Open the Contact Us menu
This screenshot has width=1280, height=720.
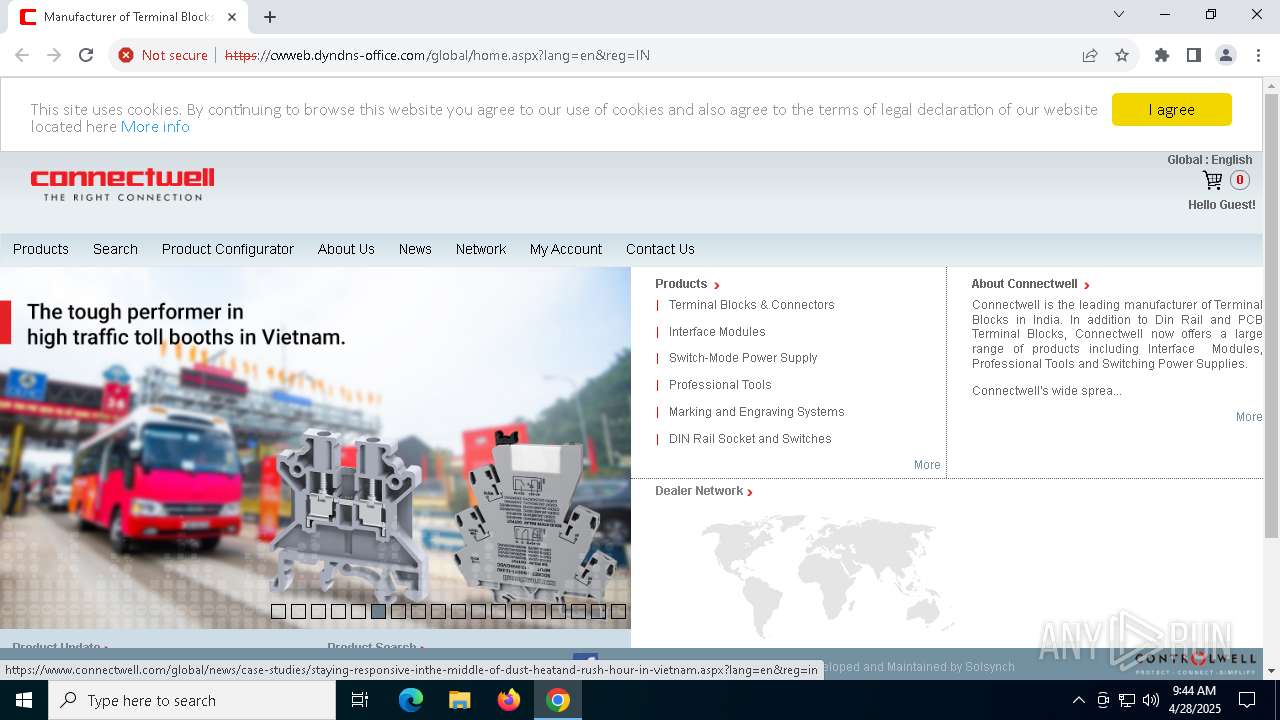[660, 249]
